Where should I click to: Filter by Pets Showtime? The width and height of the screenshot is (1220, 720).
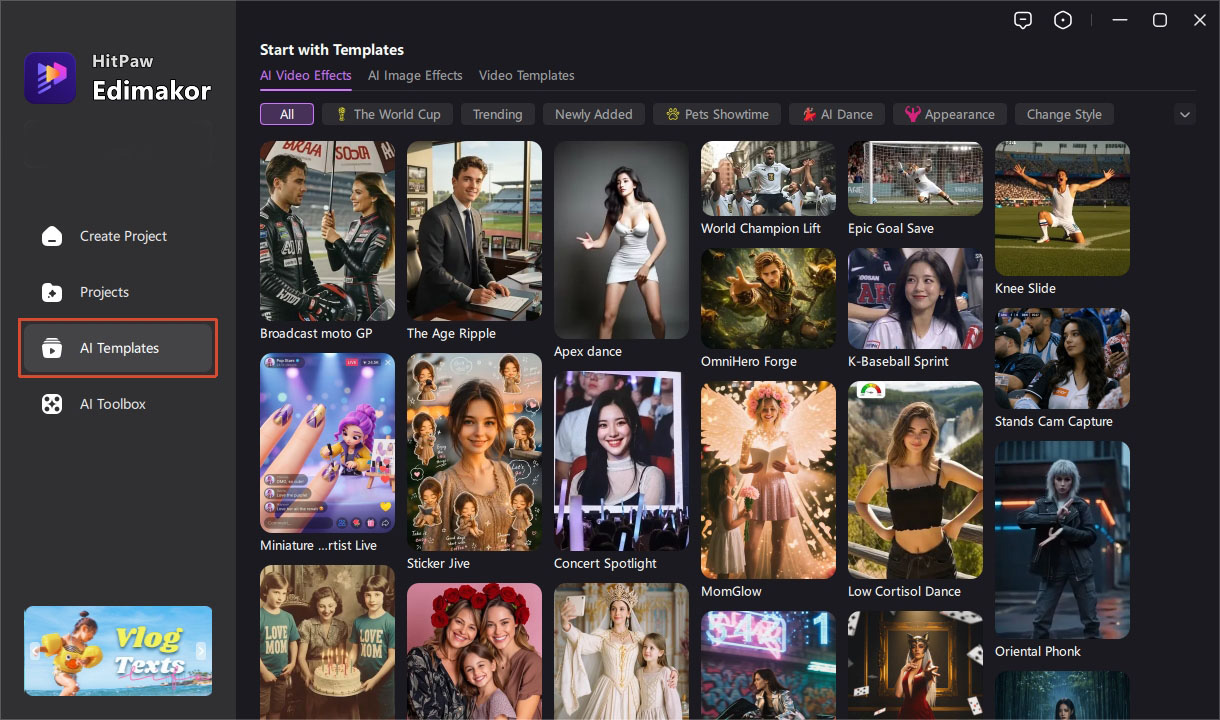point(717,114)
